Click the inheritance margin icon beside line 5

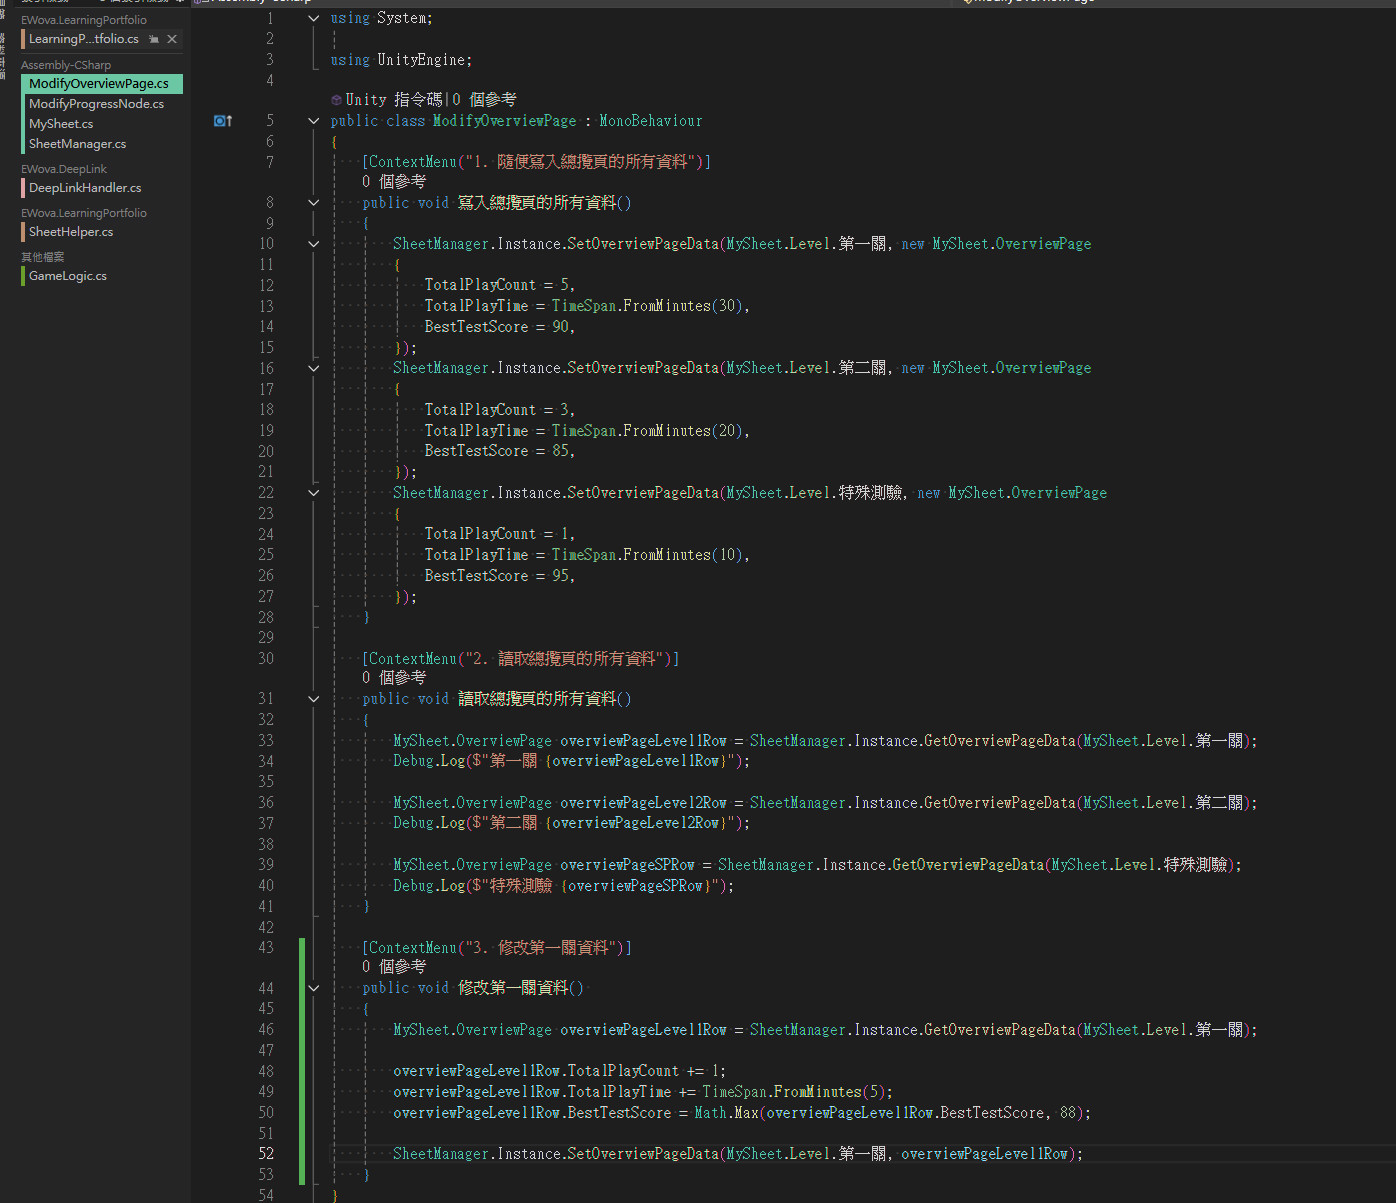tap(223, 121)
